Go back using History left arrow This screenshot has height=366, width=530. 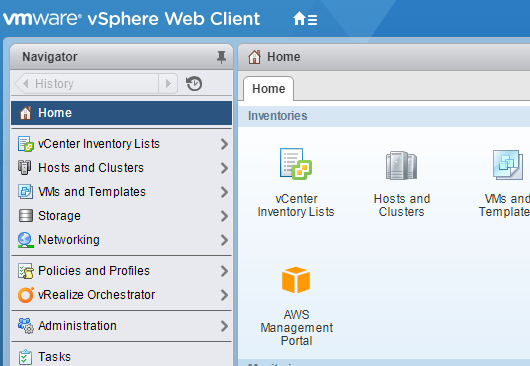(x=25, y=83)
